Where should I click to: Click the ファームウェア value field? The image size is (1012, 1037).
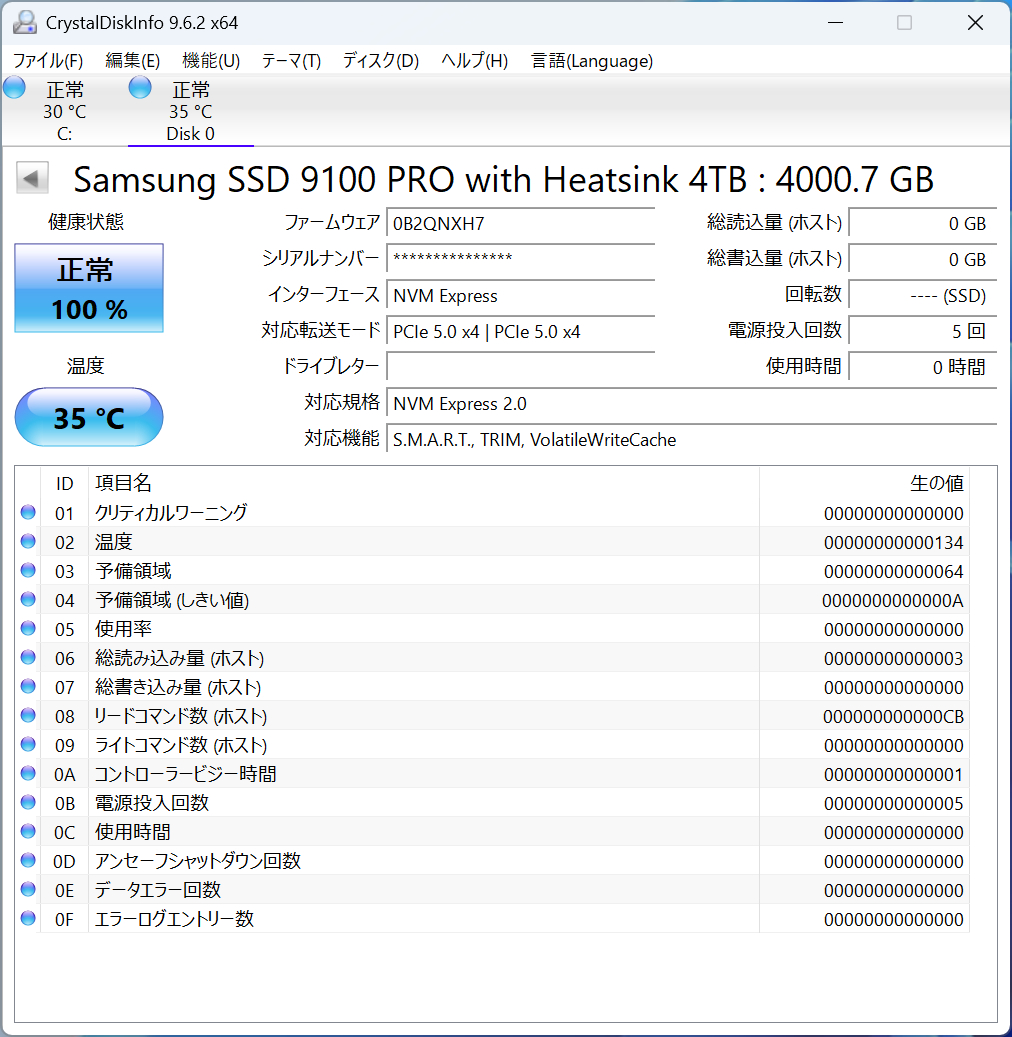click(520, 223)
